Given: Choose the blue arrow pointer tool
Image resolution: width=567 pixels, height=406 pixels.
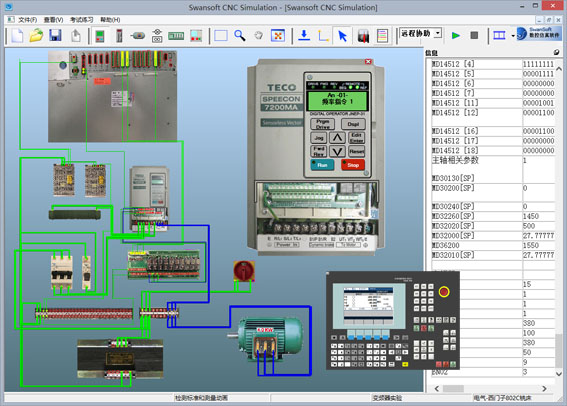Looking at the screenshot, I should [x=342, y=36].
